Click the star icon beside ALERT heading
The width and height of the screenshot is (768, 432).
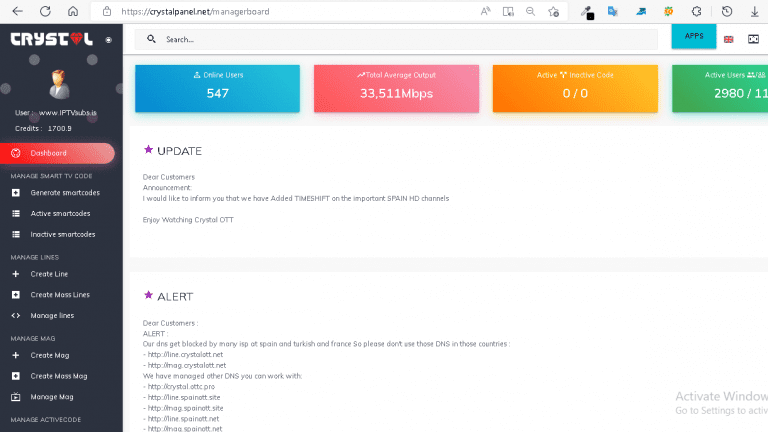tap(148, 295)
